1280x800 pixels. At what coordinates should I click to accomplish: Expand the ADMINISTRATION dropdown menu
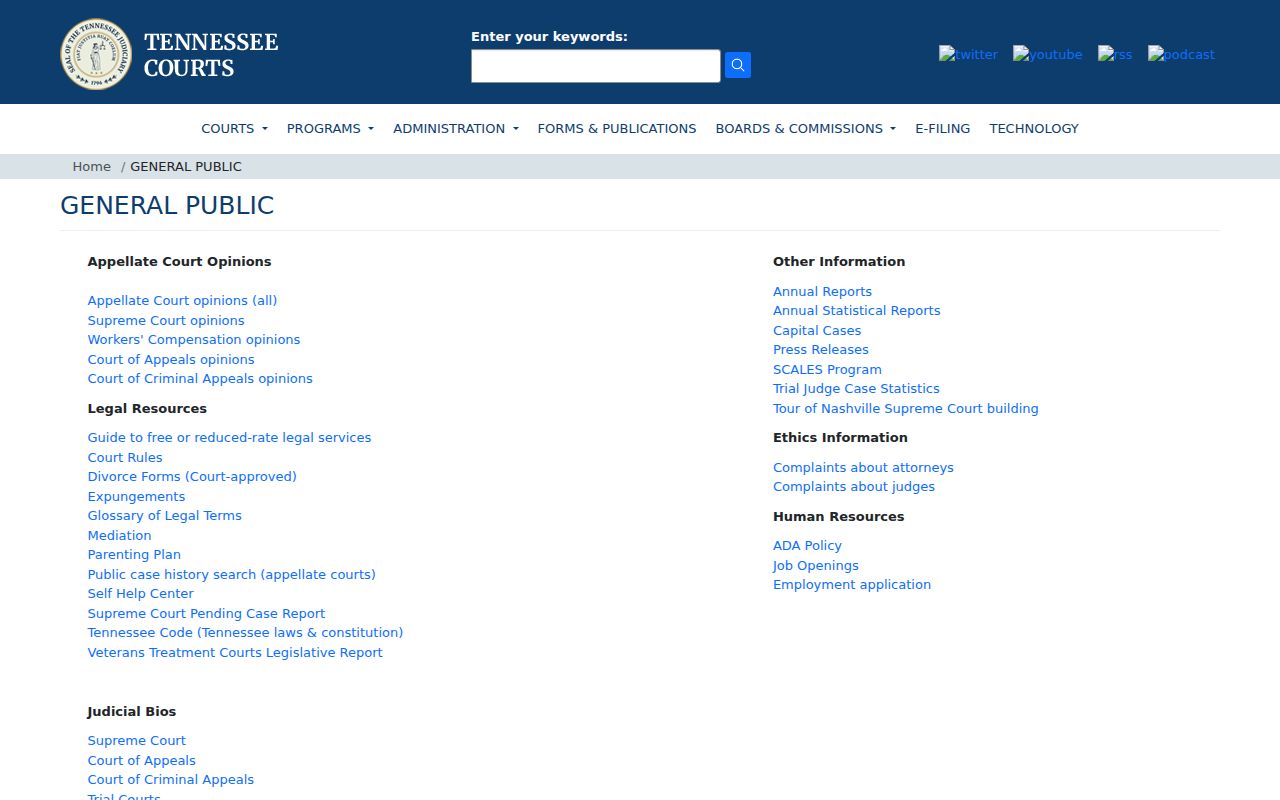456,128
